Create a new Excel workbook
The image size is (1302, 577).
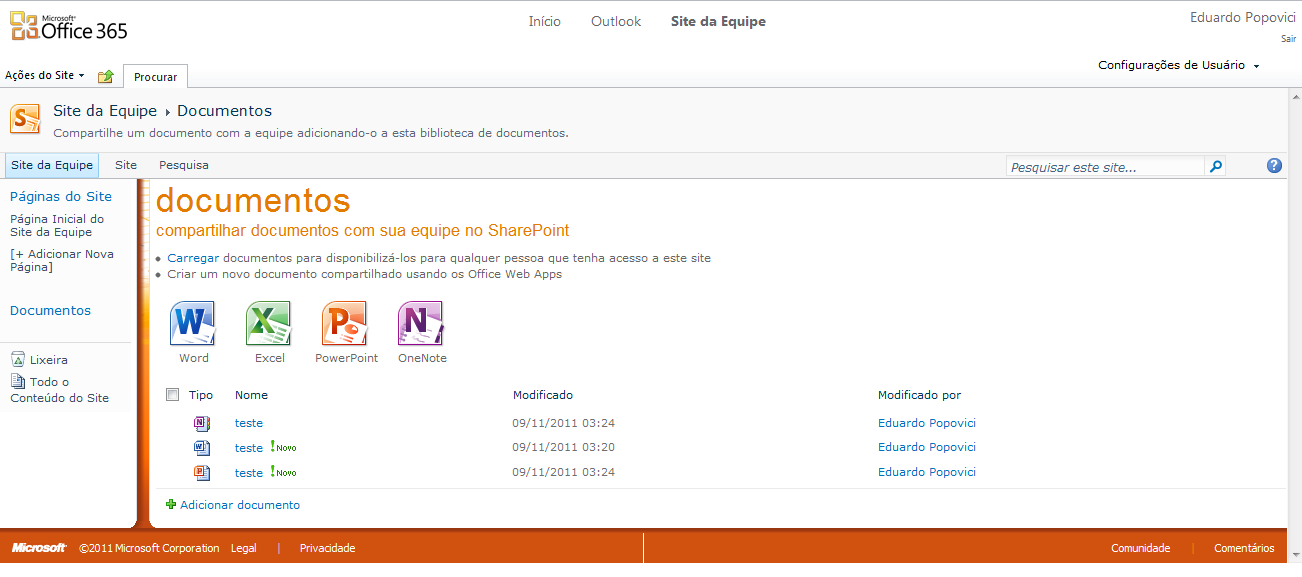[x=269, y=324]
